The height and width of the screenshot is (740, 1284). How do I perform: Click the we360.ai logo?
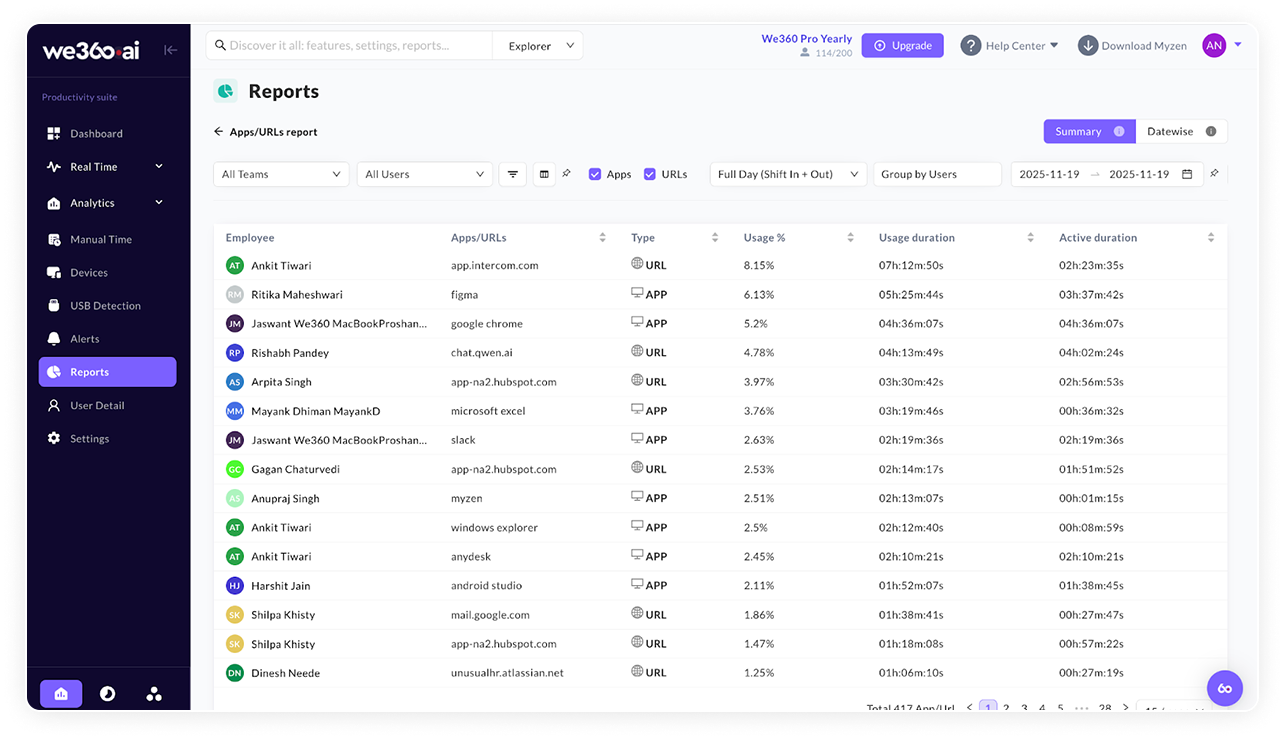tap(91, 51)
